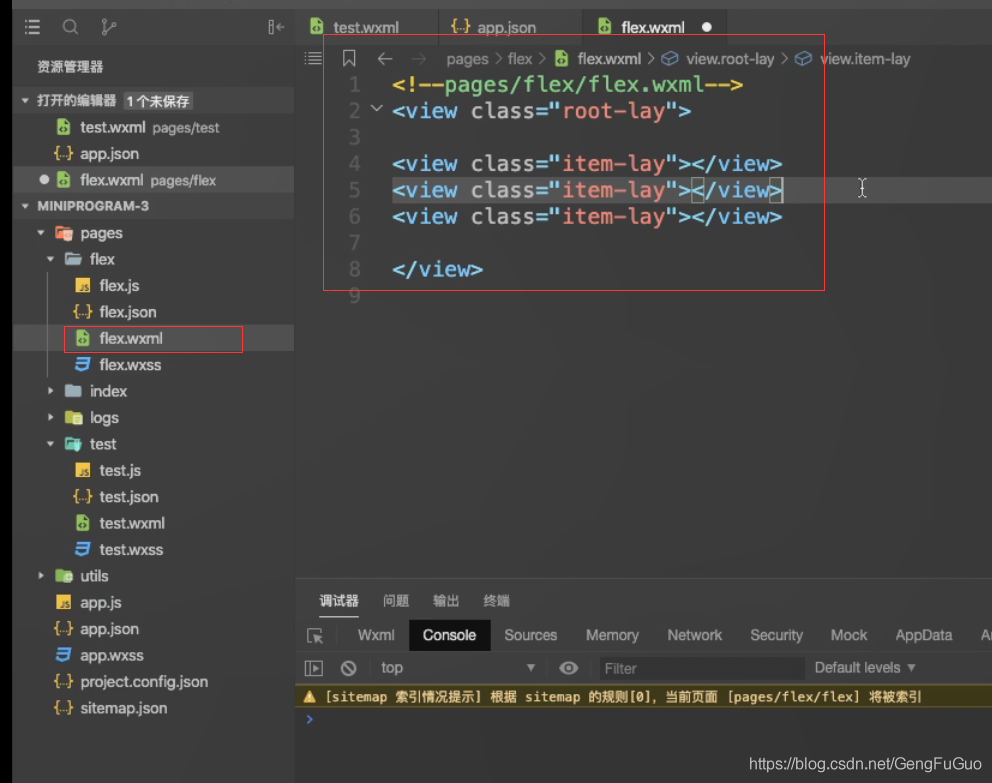This screenshot has width=992, height=783.
Task: Expand the logs folder arrow
Action: pyautogui.click(x=51, y=418)
